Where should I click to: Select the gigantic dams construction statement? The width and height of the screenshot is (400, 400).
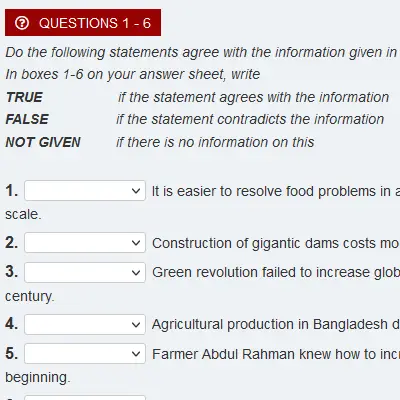[276, 243]
